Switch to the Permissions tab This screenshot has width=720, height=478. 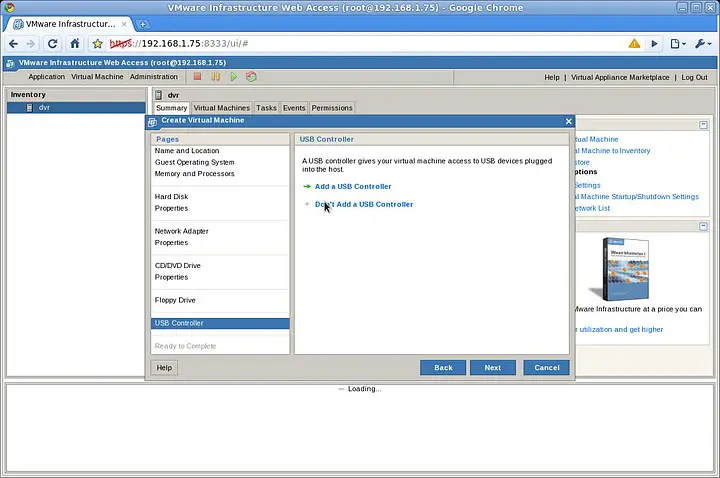pyautogui.click(x=332, y=108)
